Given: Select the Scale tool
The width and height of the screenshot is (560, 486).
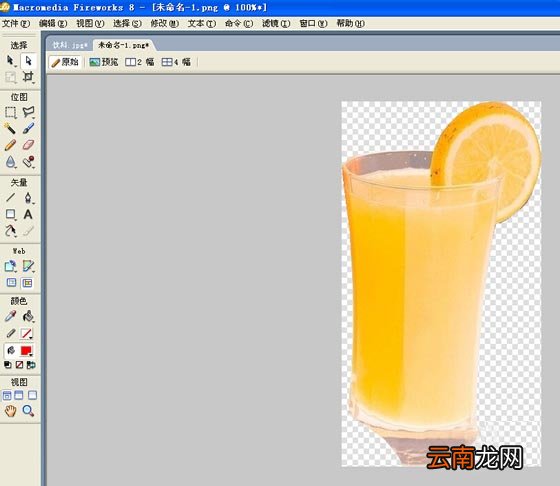Looking at the screenshot, I should 10,77.
